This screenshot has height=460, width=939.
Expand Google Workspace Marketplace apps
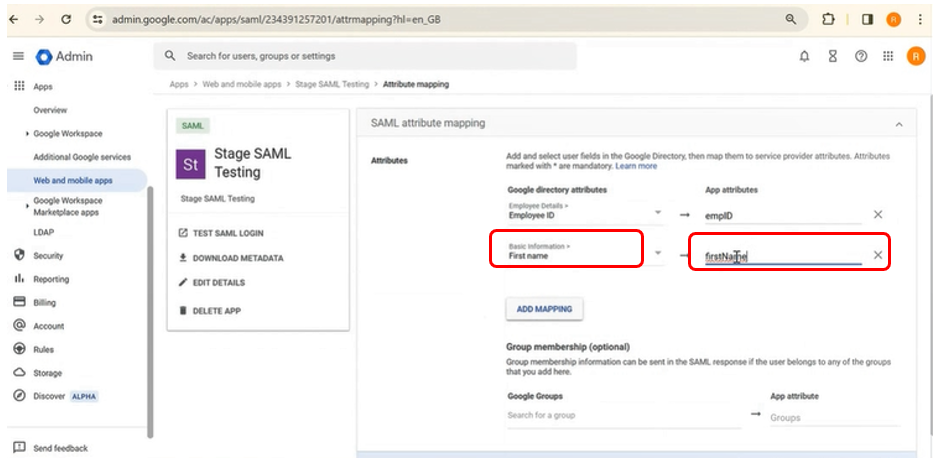click(28, 206)
